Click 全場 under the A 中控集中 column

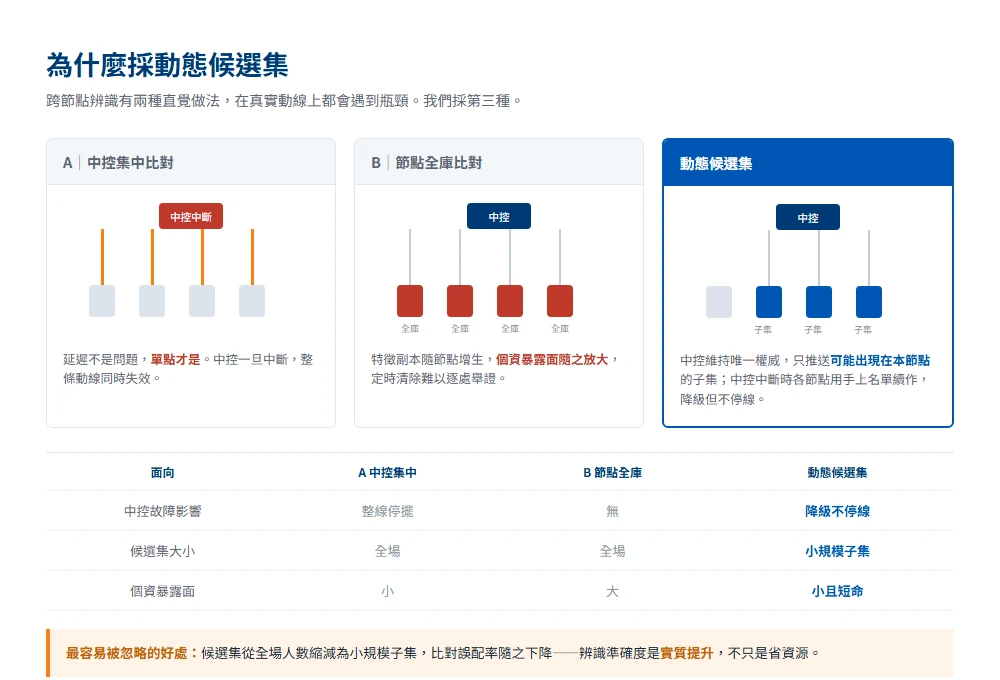point(387,551)
